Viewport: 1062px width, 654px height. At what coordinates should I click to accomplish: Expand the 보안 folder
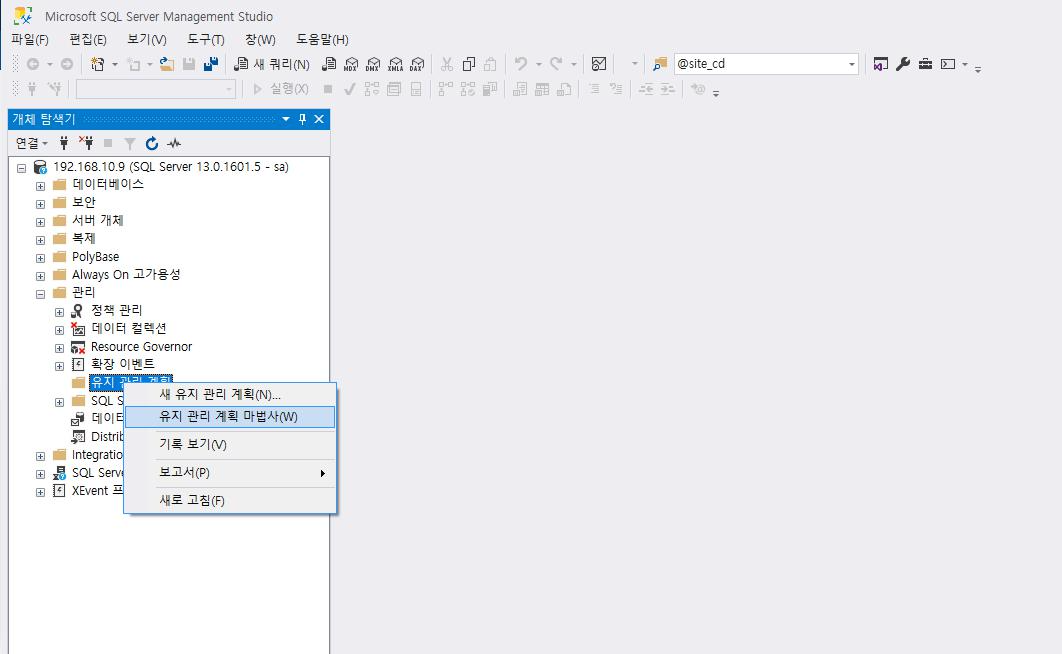pyautogui.click(x=41, y=204)
